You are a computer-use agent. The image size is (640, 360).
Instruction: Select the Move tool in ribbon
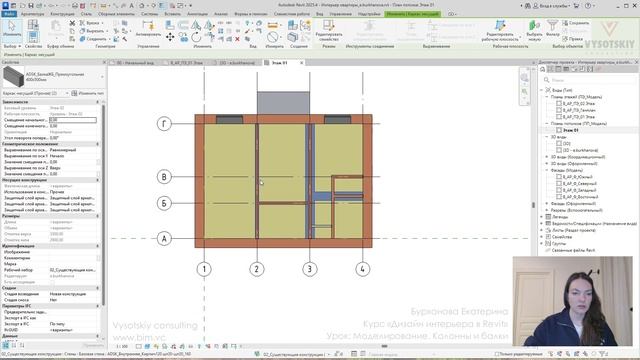tap(170, 37)
